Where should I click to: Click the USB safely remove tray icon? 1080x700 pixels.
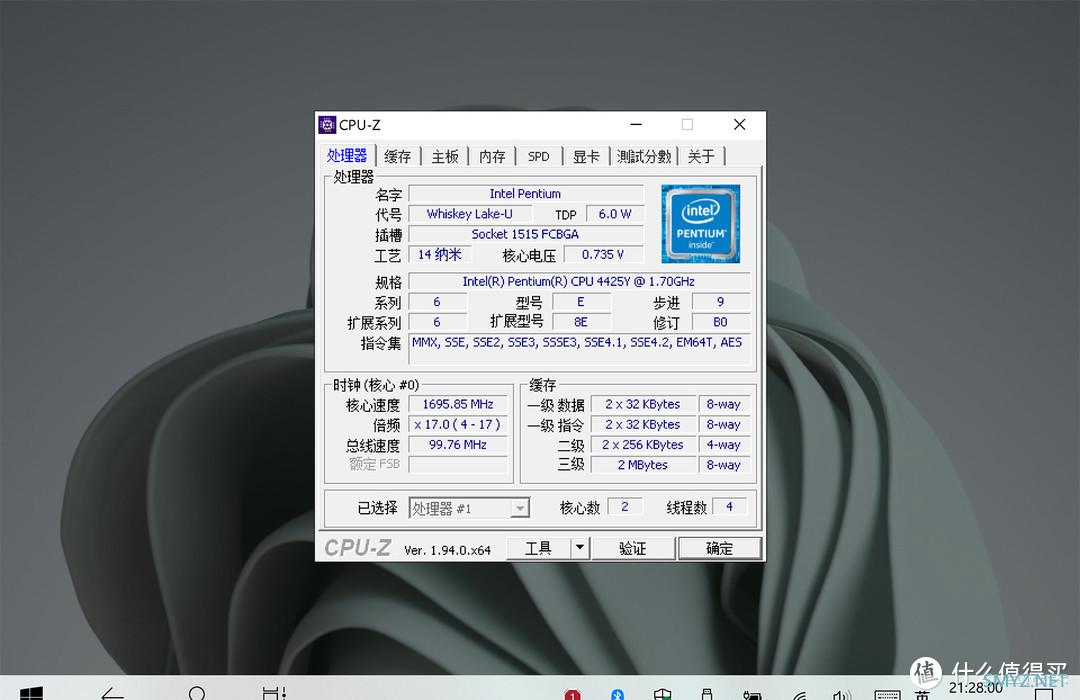(706, 694)
